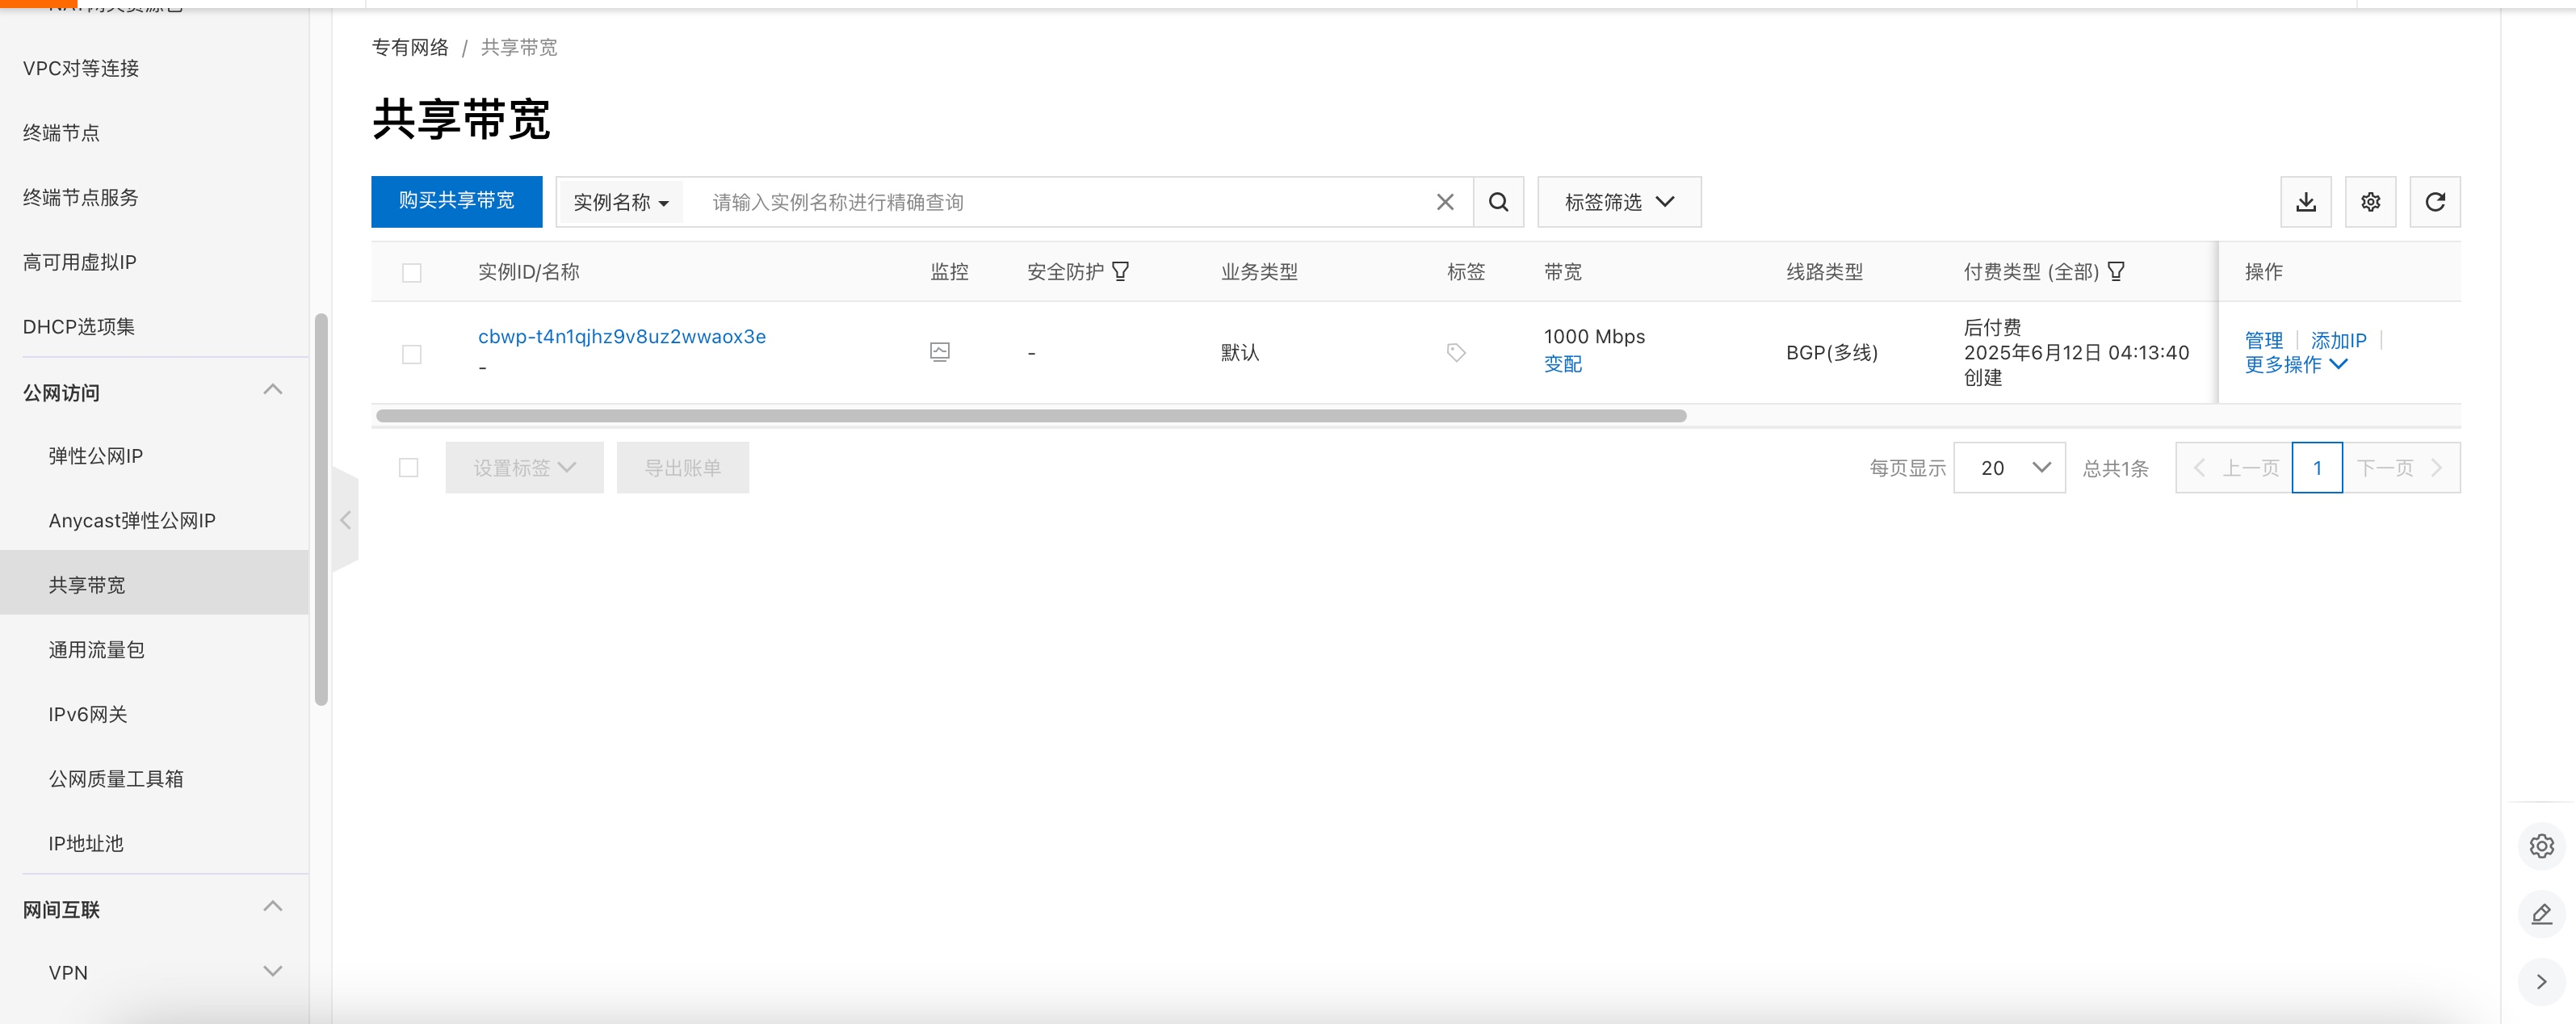Open table column settings gear icon
Image resolution: width=2576 pixels, height=1024 pixels.
(2370, 202)
